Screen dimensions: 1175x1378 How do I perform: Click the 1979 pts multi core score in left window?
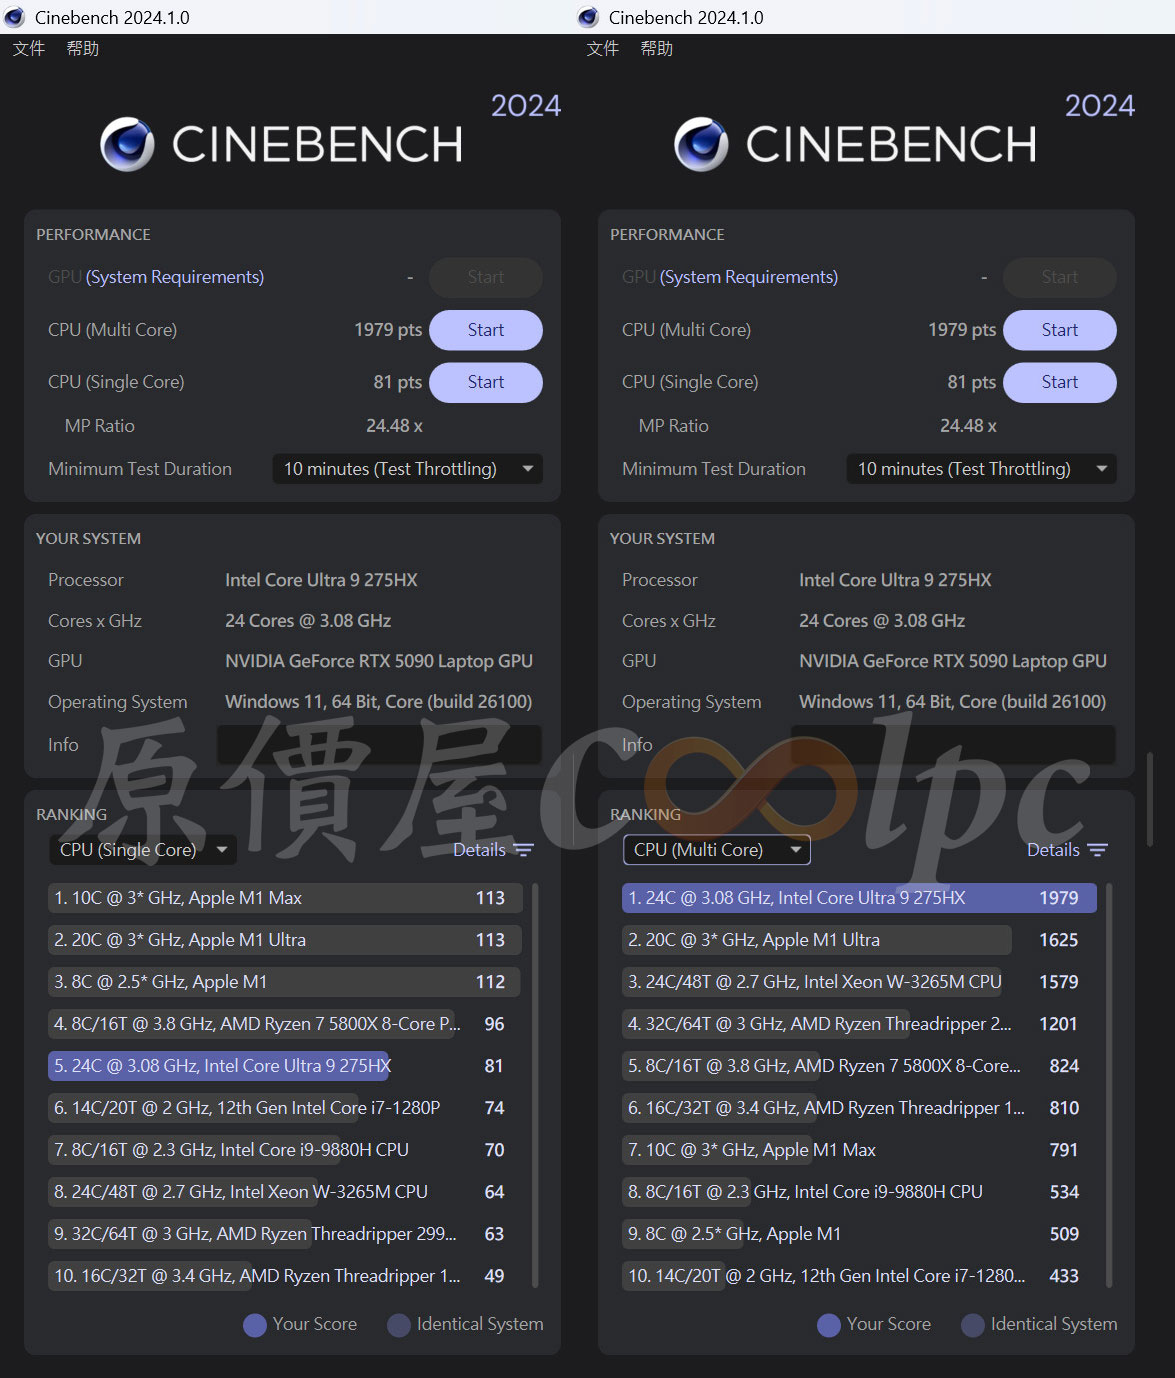[x=388, y=330]
